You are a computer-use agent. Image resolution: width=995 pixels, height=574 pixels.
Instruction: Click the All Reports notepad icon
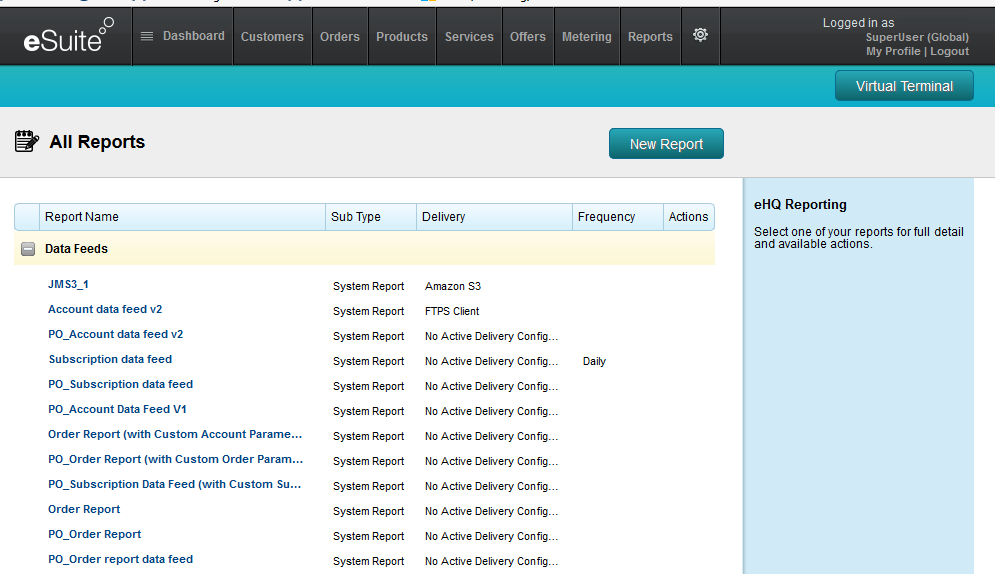coord(27,142)
